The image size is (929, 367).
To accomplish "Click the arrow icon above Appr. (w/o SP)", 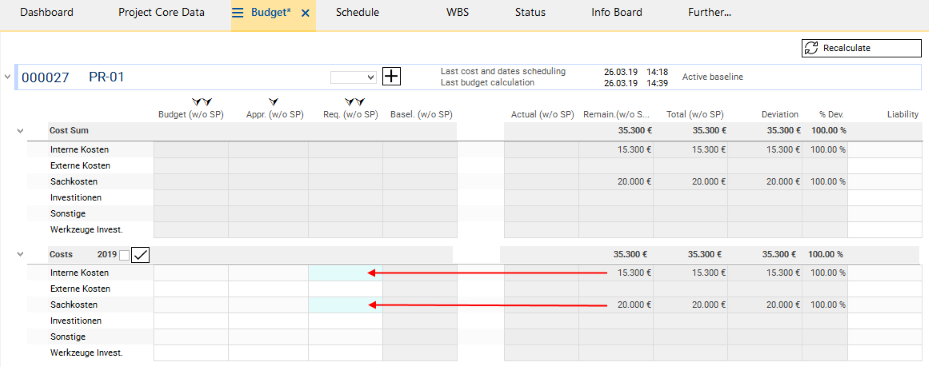I will click(x=274, y=103).
